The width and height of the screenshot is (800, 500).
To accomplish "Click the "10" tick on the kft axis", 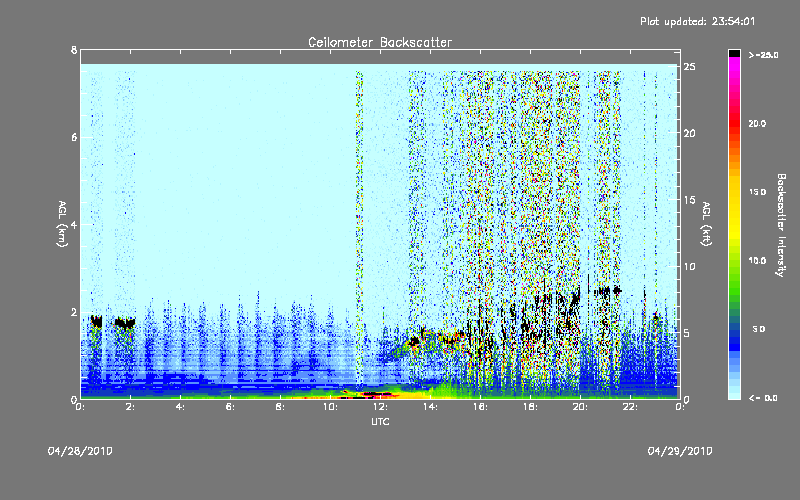I will pos(689,266).
